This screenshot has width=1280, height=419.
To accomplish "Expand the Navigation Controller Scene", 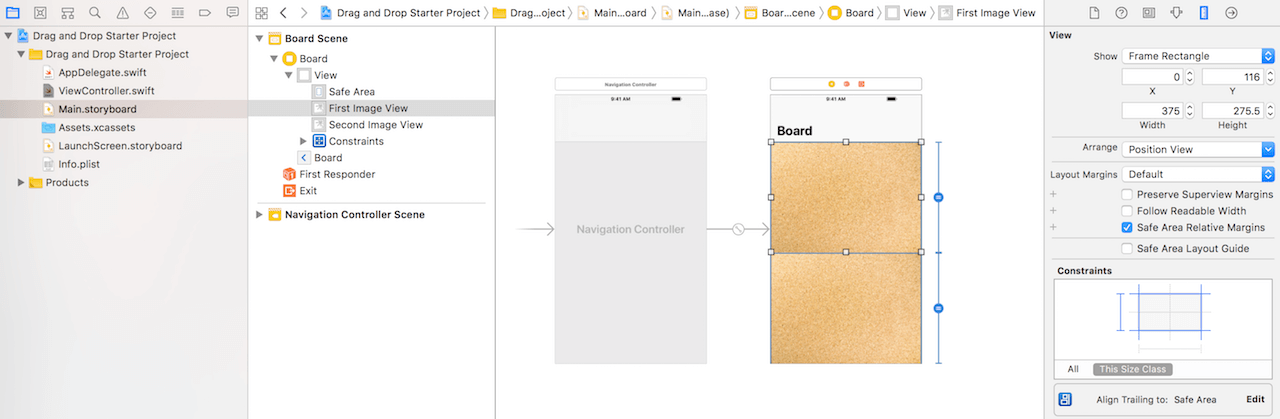I will pyautogui.click(x=260, y=215).
